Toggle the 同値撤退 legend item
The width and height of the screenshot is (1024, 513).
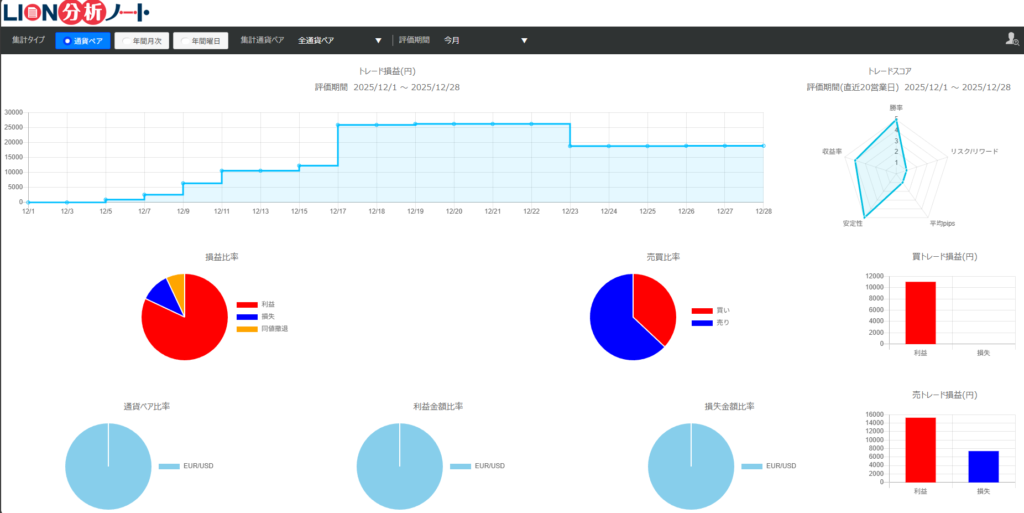[x=264, y=328]
